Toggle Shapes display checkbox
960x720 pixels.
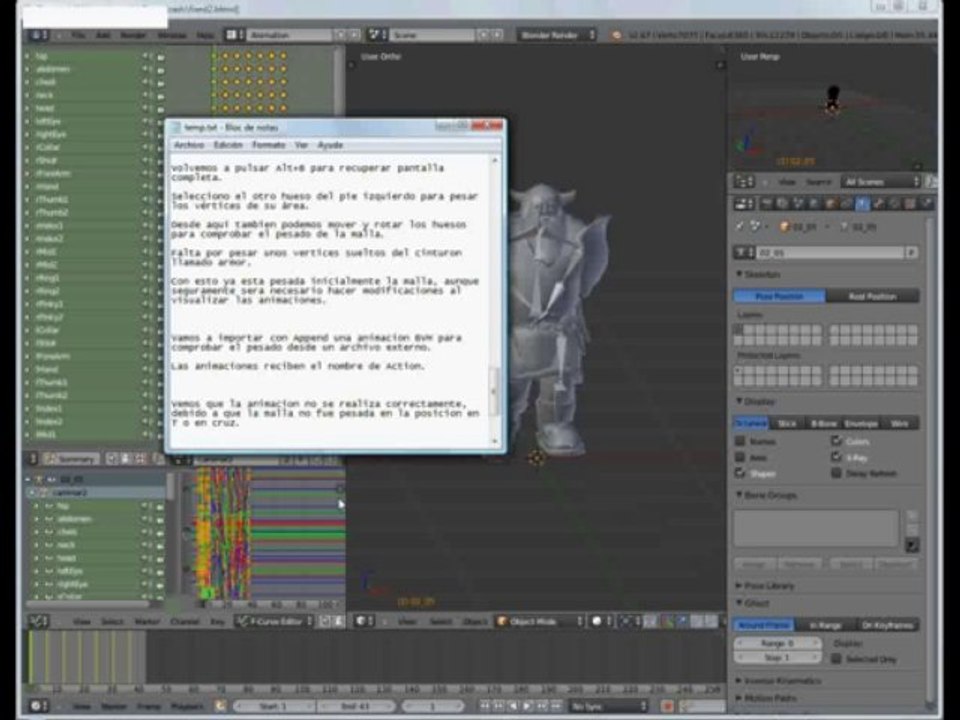(x=740, y=473)
